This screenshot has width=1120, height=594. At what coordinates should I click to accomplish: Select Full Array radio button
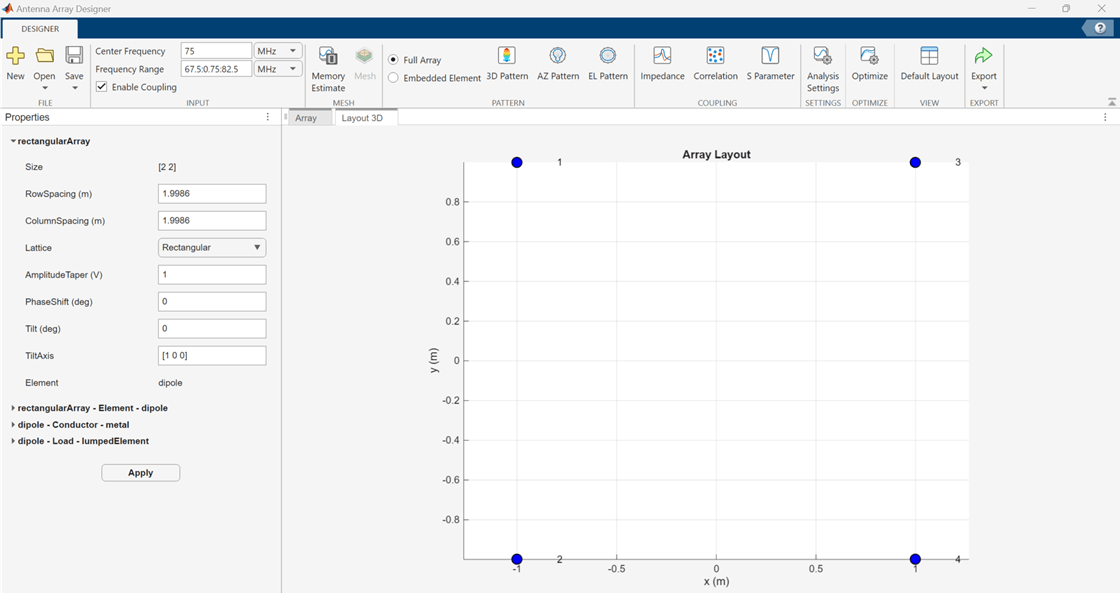[x=393, y=59]
